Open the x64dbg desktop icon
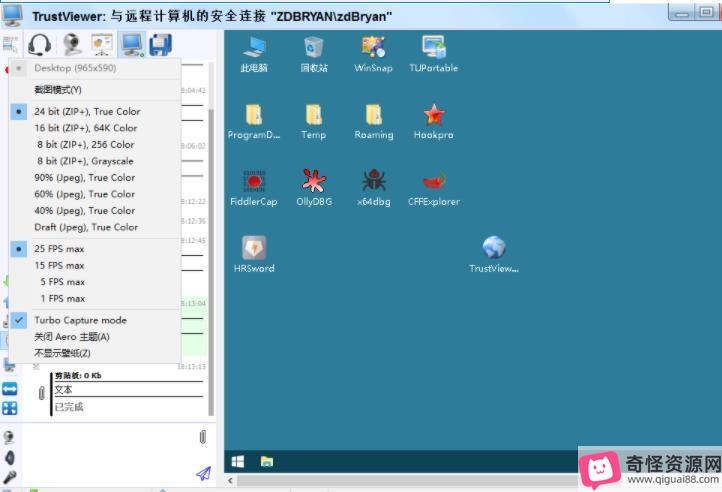Viewport: 722px width, 492px height. 373,183
